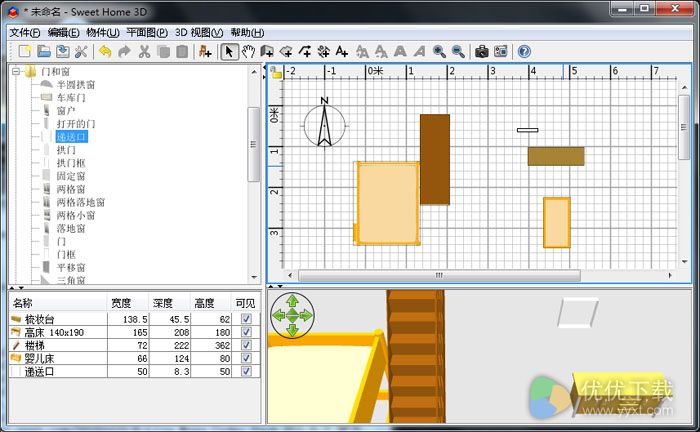Sort furniture by 深度 column

(169, 303)
